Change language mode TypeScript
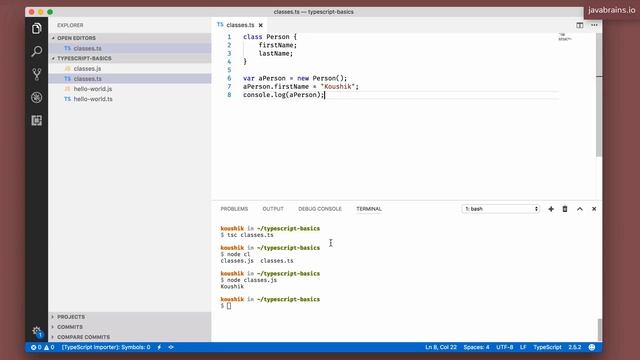The image size is (640, 360). (547, 347)
